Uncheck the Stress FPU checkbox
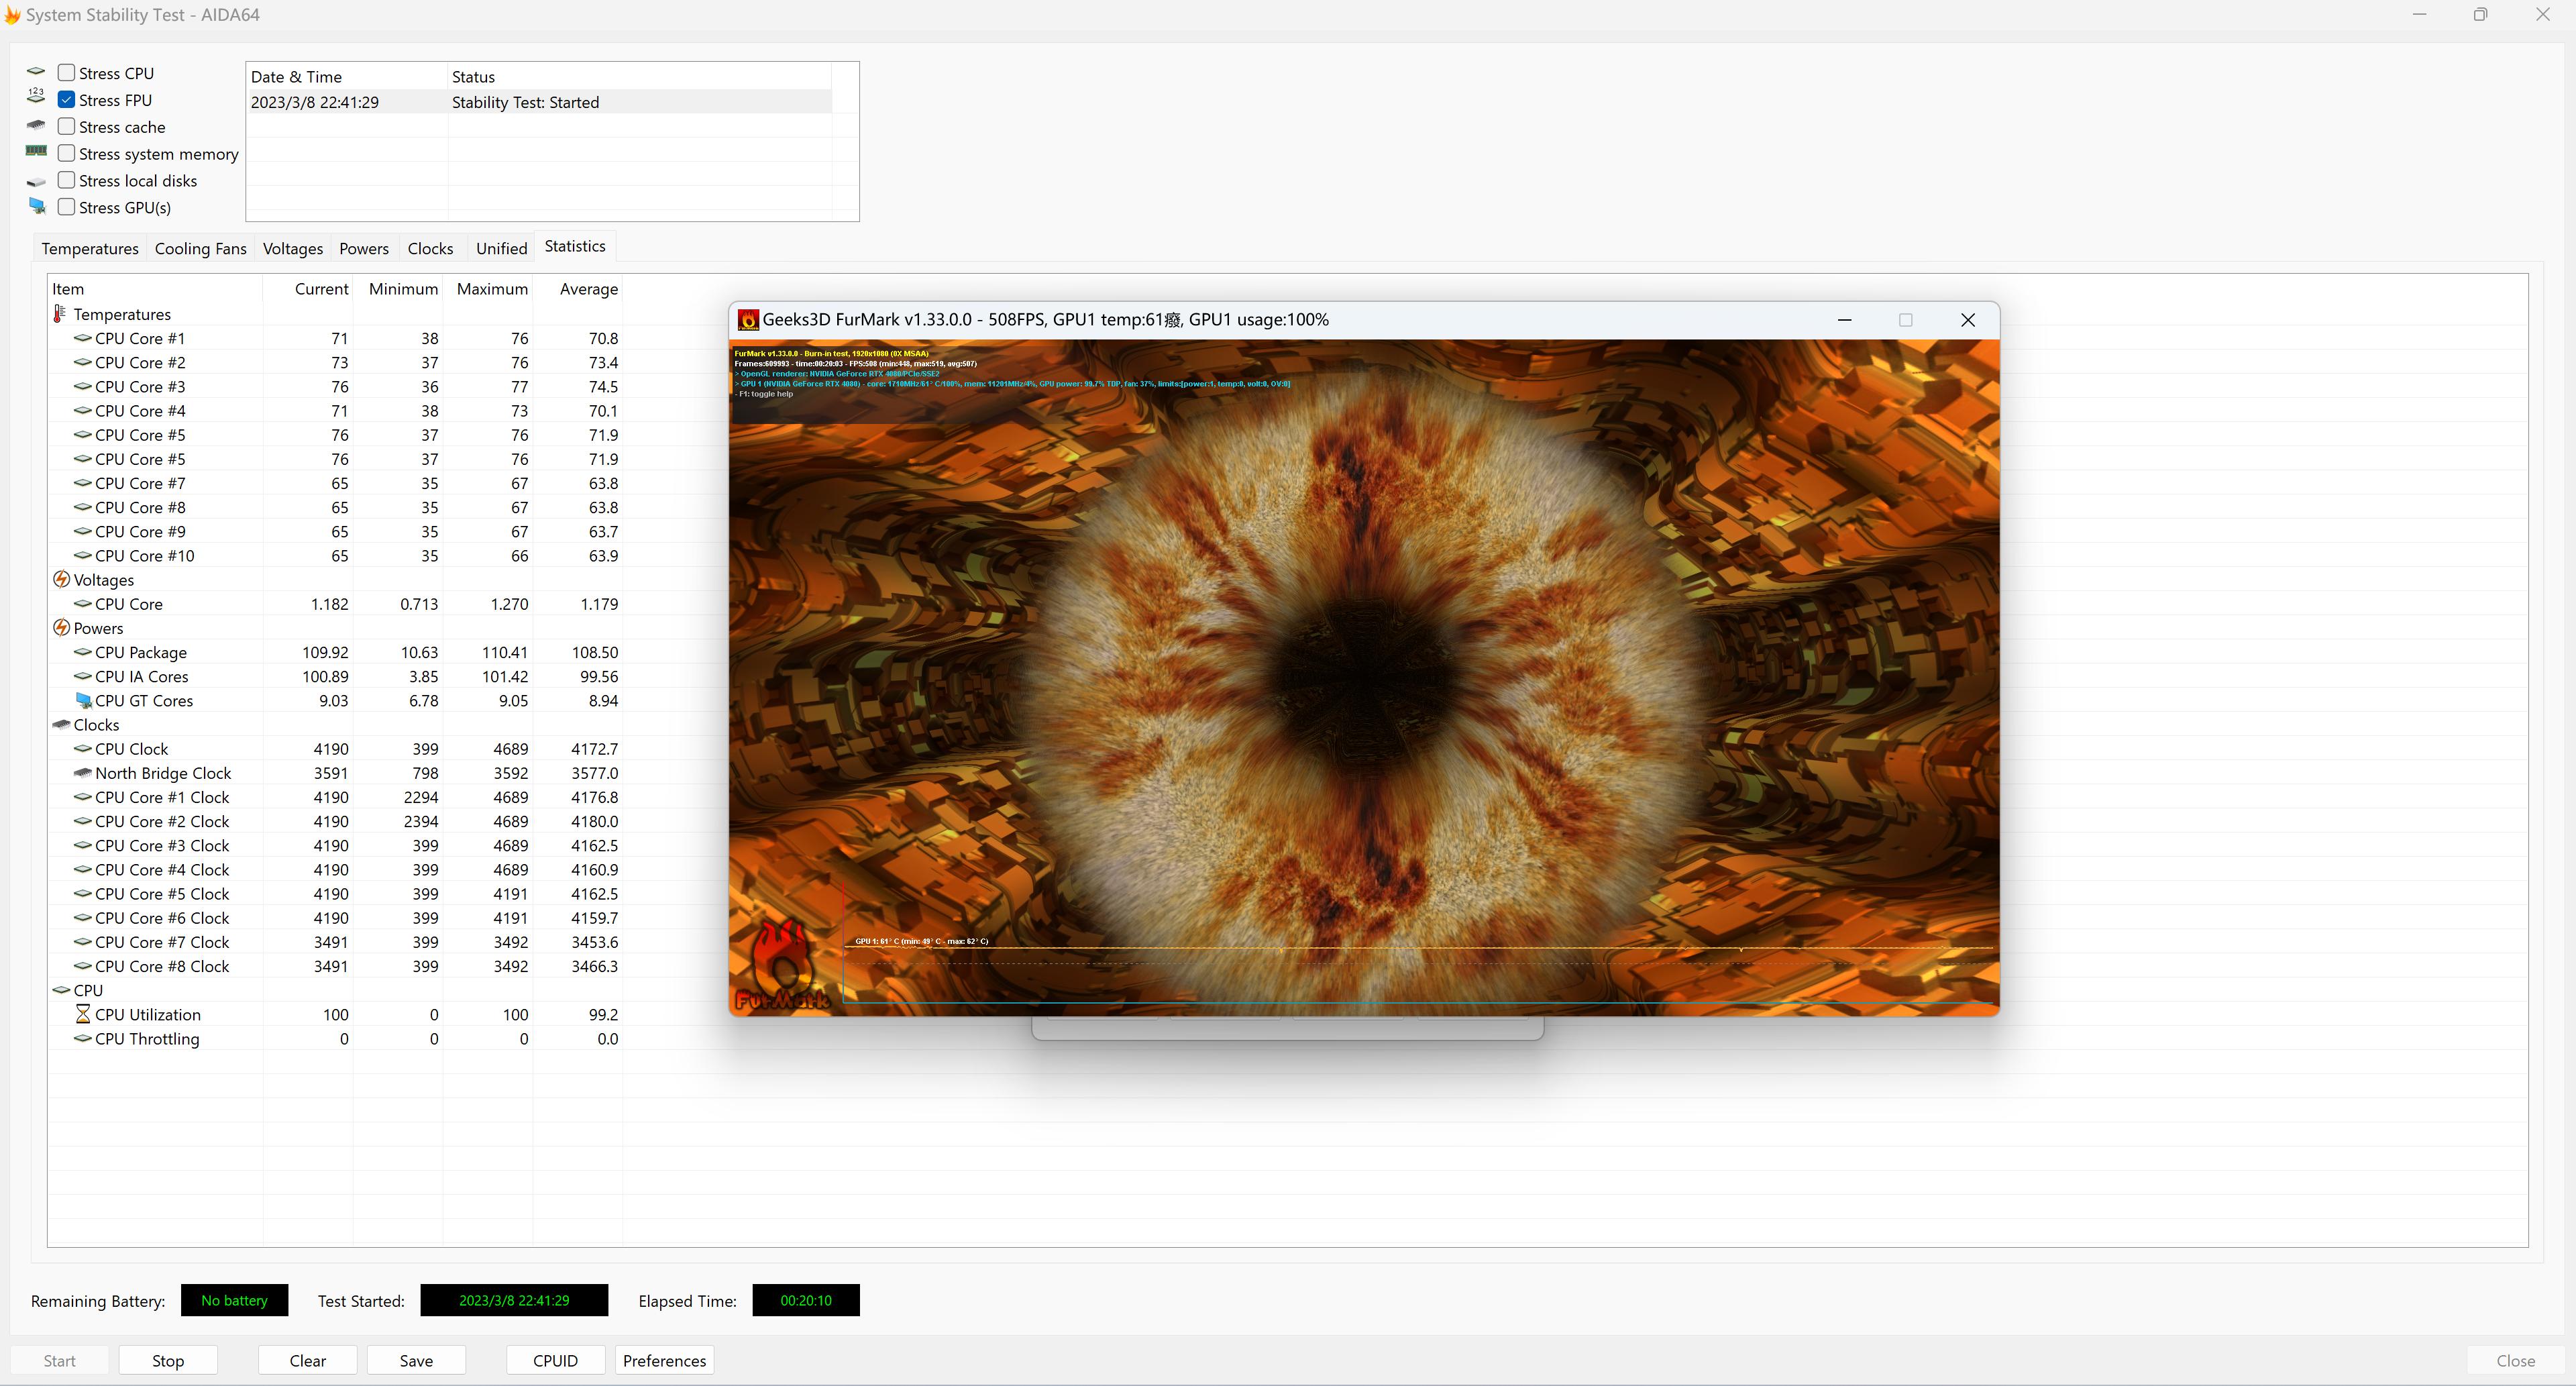Screen dimensions: 2576x1386 pos(67,100)
